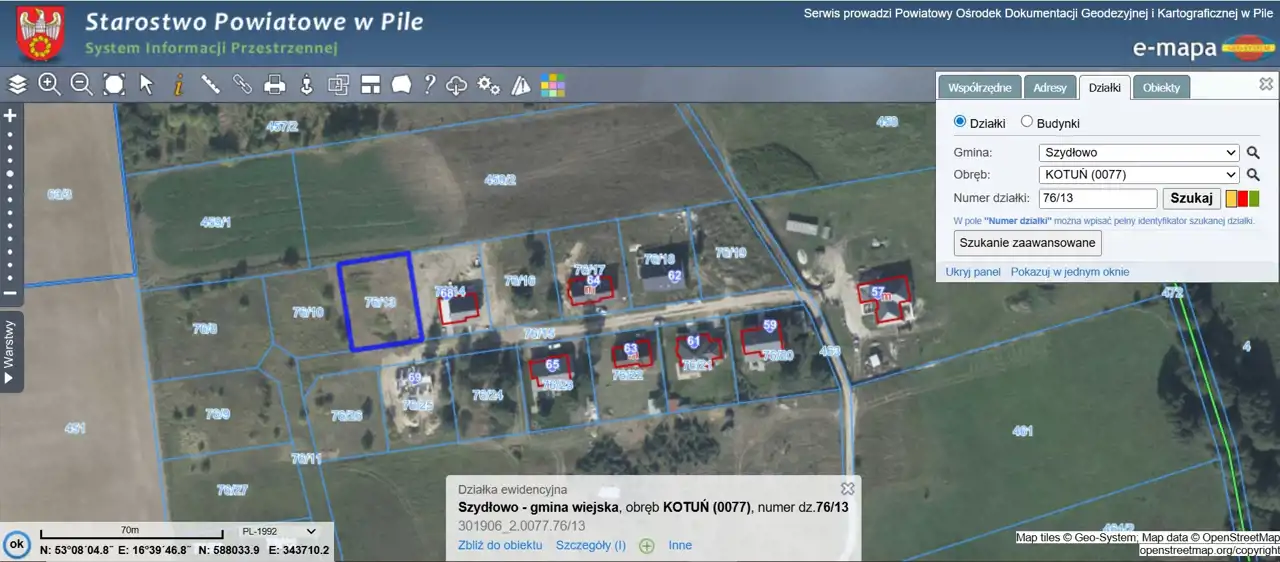Open the question mark help icon
Screen dimensions: 1280x562
point(429,85)
